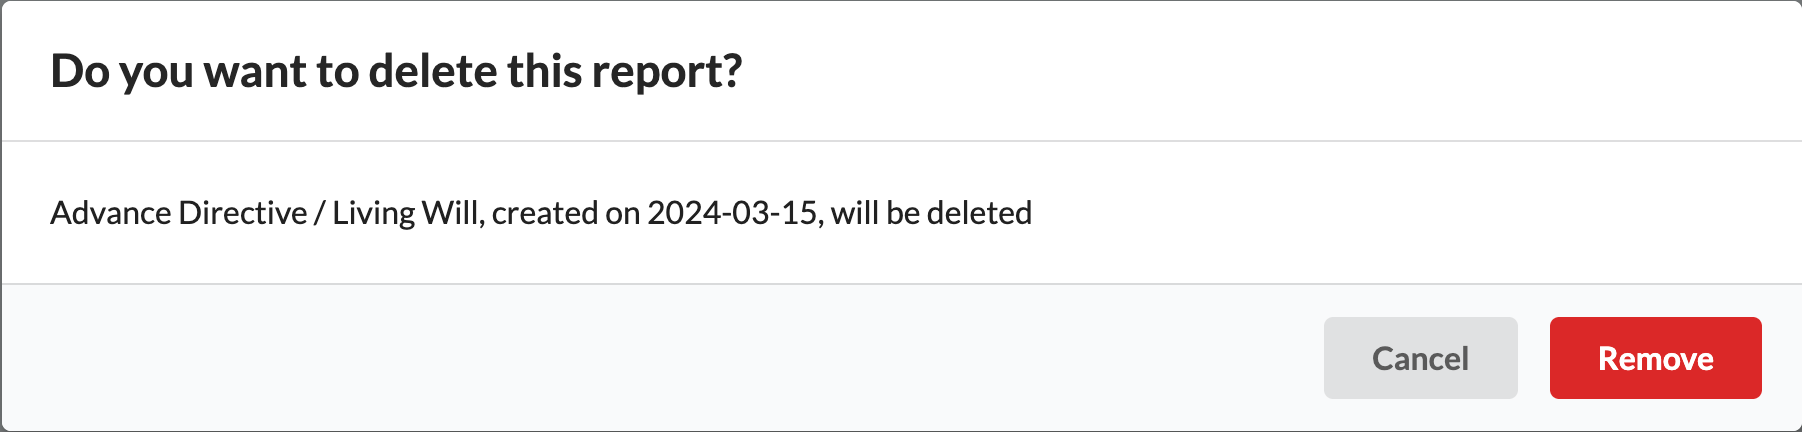This screenshot has width=1802, height=432.
Task: Click the word "report?" in the heading
Action: (666, 72)
